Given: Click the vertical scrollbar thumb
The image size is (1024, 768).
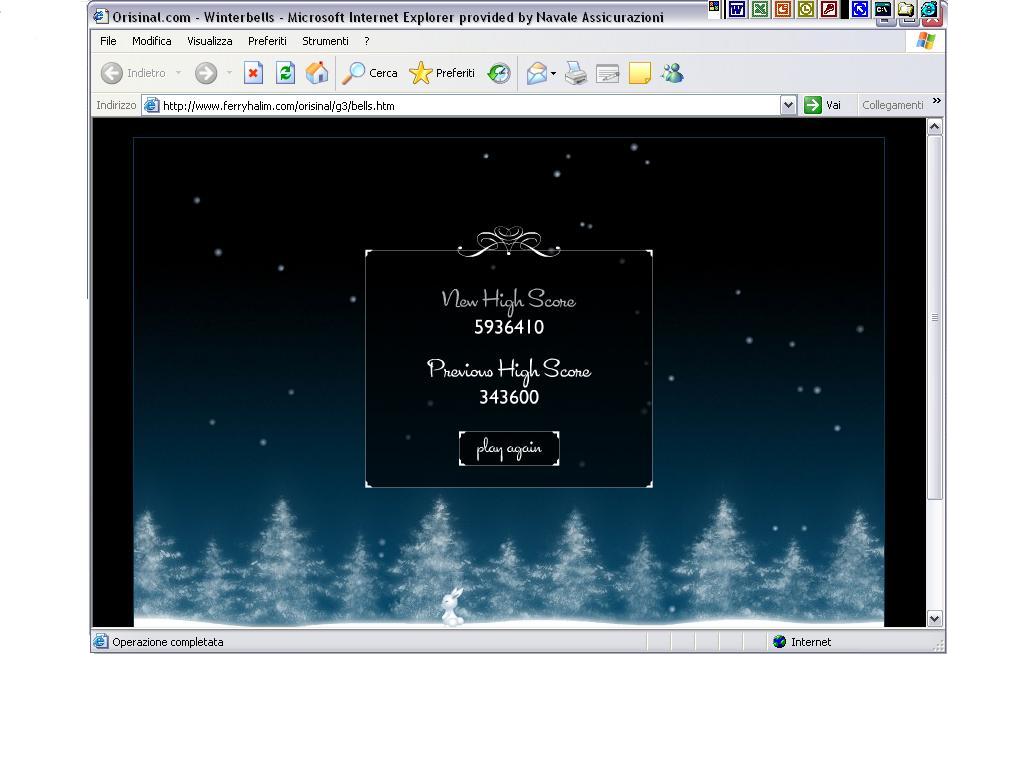Looking at the screenshot, I should [935, 317].
